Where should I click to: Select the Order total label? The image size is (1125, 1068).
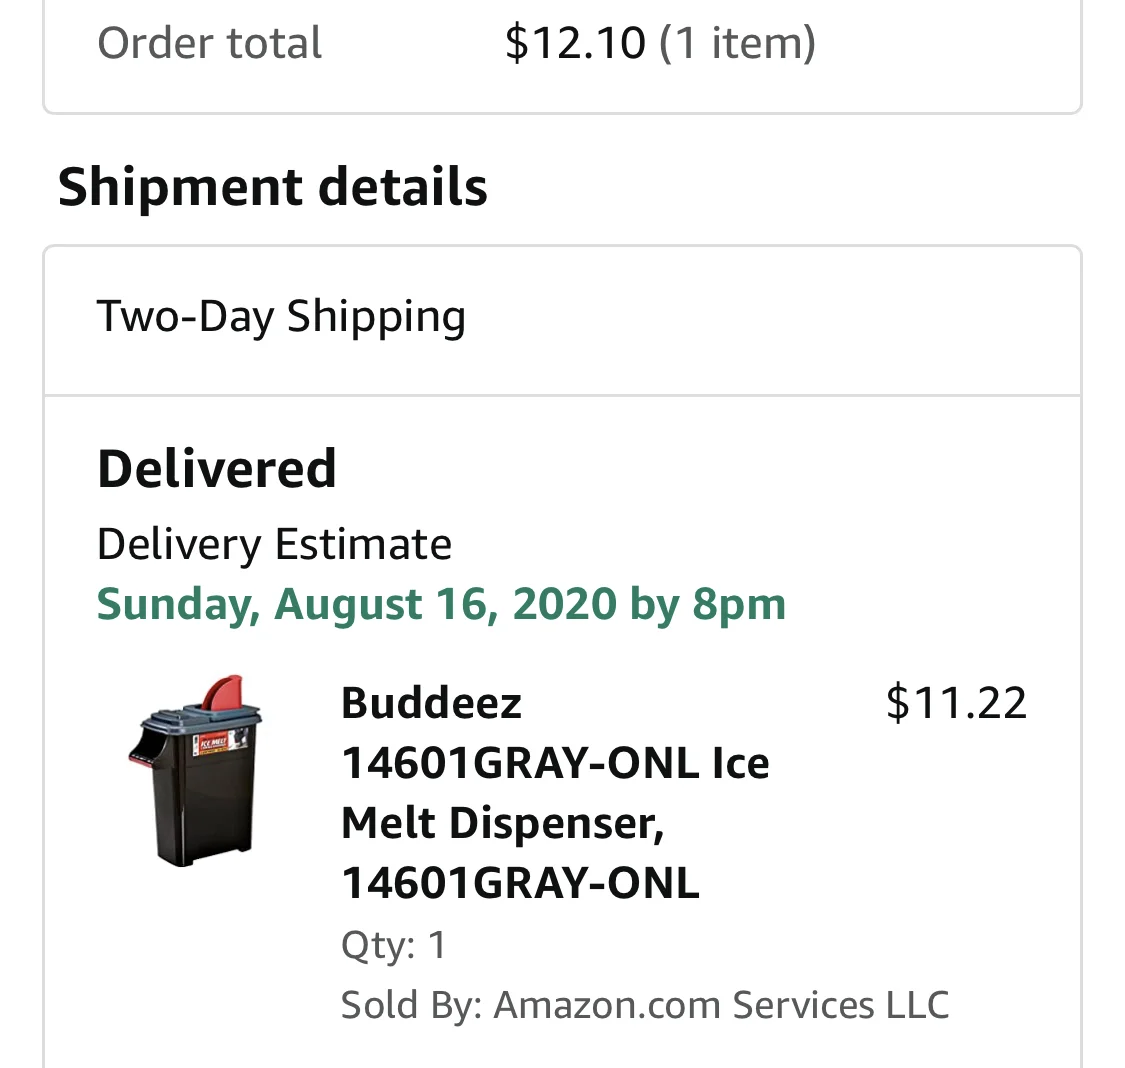click(x=210, y=43)
